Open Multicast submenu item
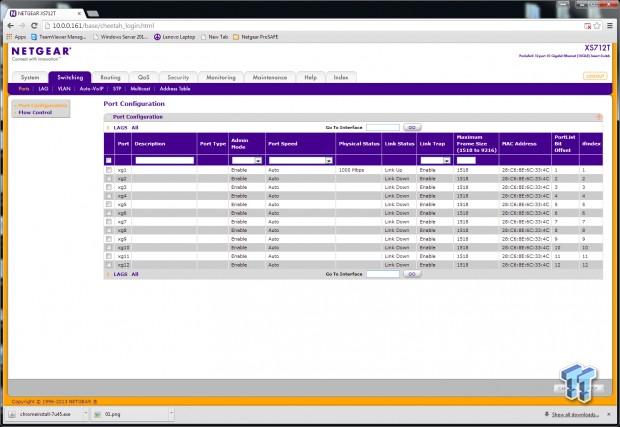 pyautogui.click(x=140, y=89)
